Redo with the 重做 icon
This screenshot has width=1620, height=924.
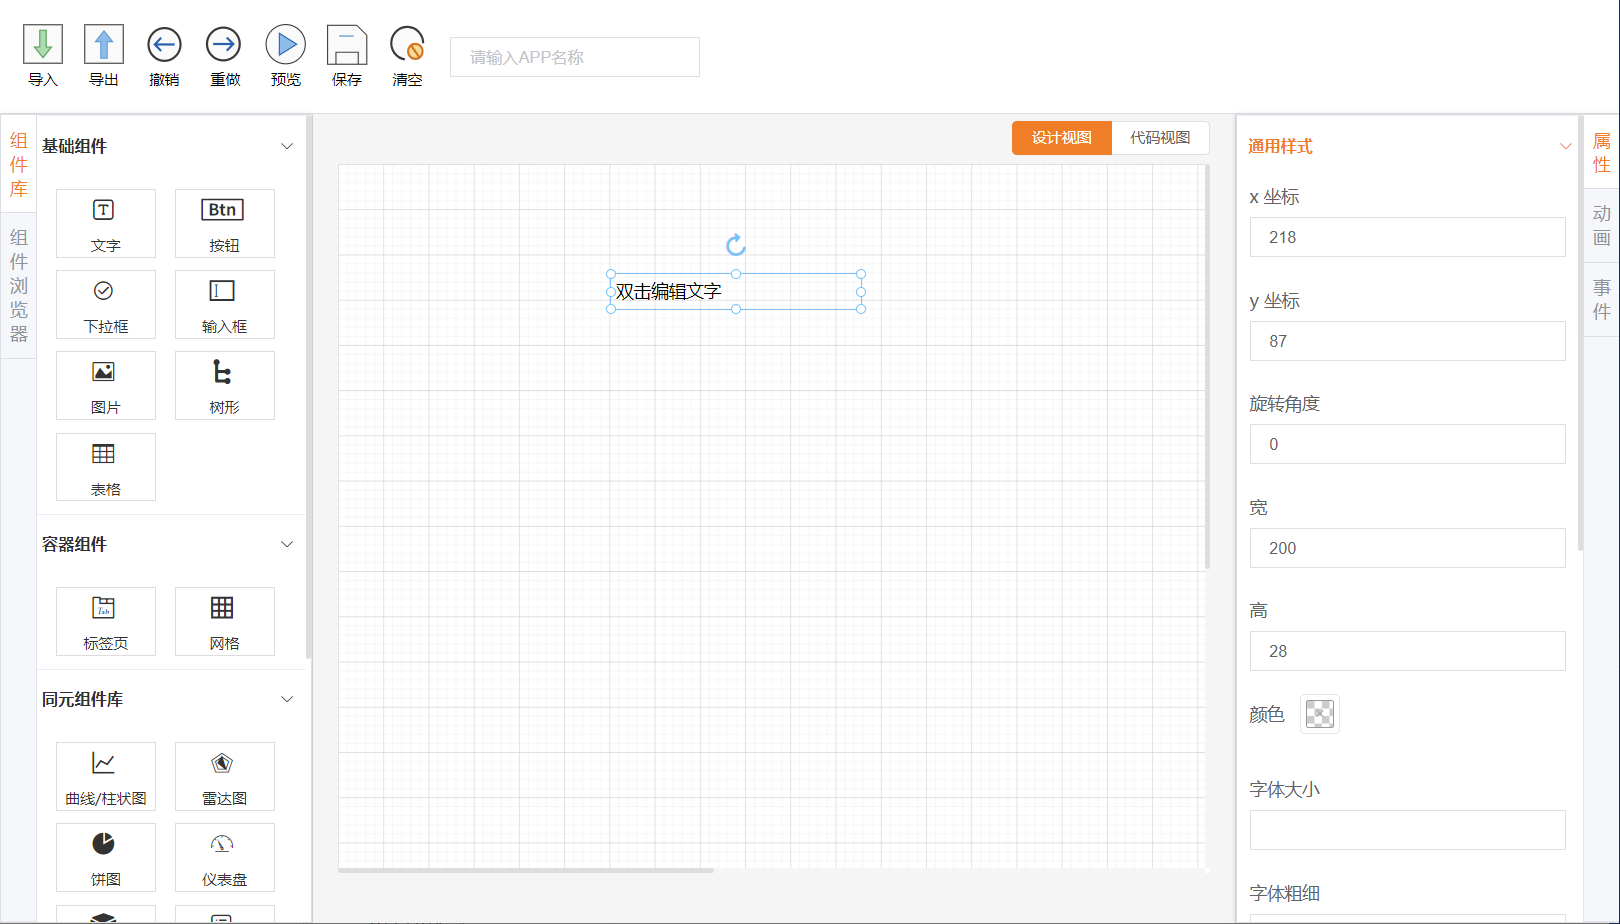[224, 45]
